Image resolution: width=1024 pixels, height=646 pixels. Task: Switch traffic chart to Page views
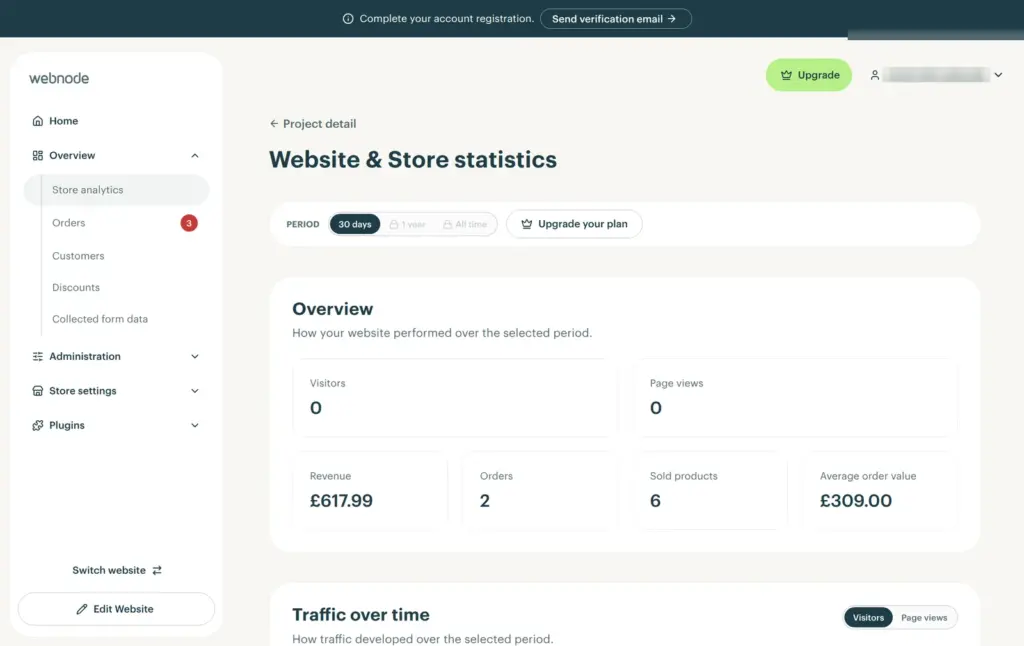[x=924, y=617]
